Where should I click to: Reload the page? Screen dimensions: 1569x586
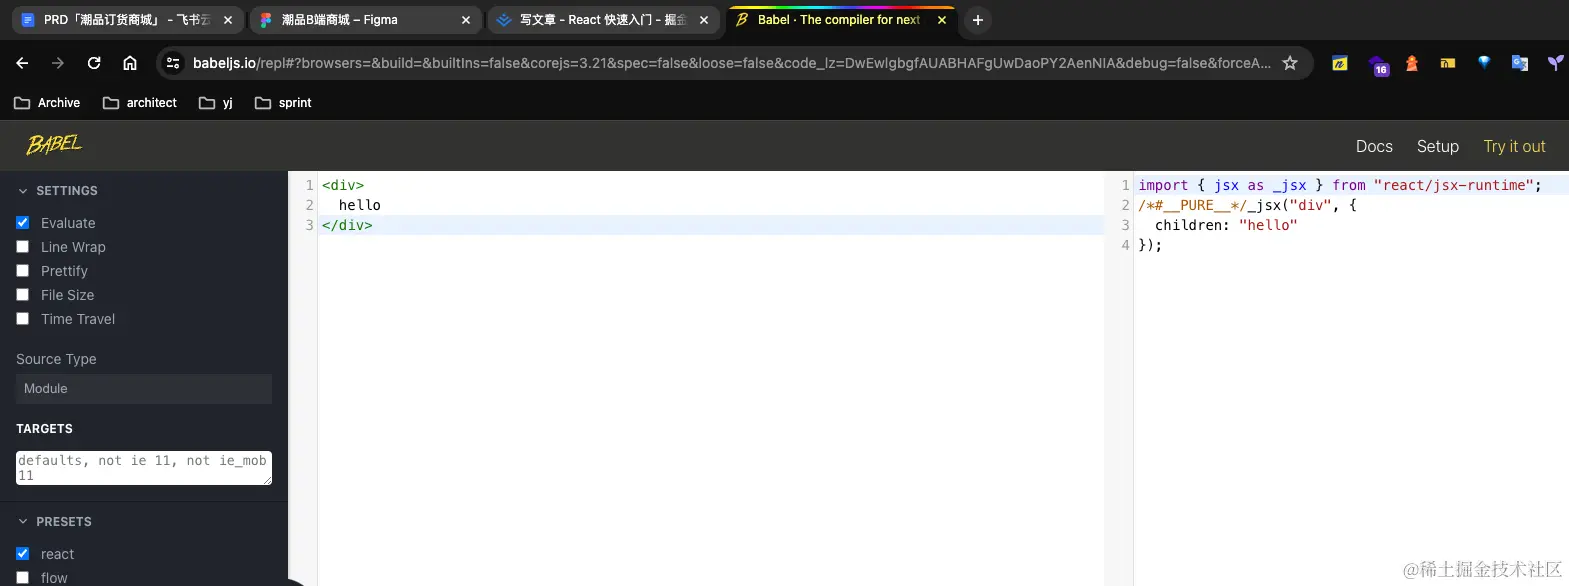point(94,63)
